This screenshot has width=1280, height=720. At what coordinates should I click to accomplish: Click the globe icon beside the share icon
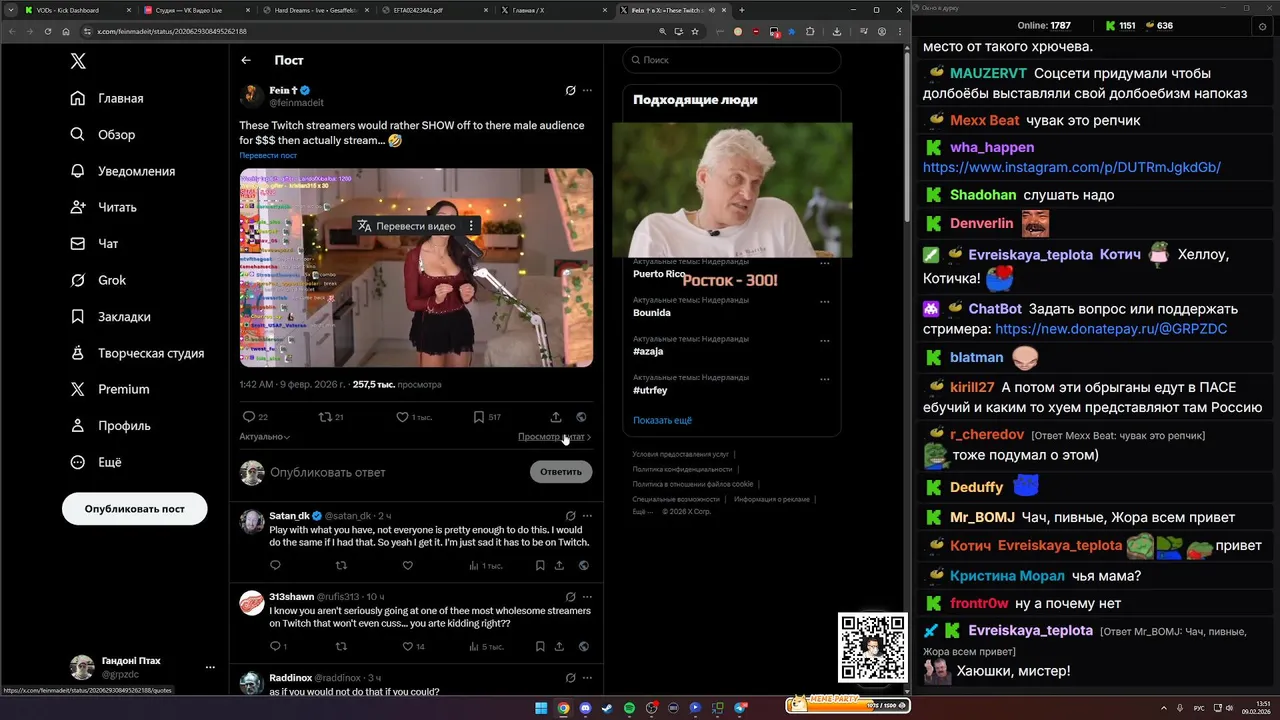[582, 417]
